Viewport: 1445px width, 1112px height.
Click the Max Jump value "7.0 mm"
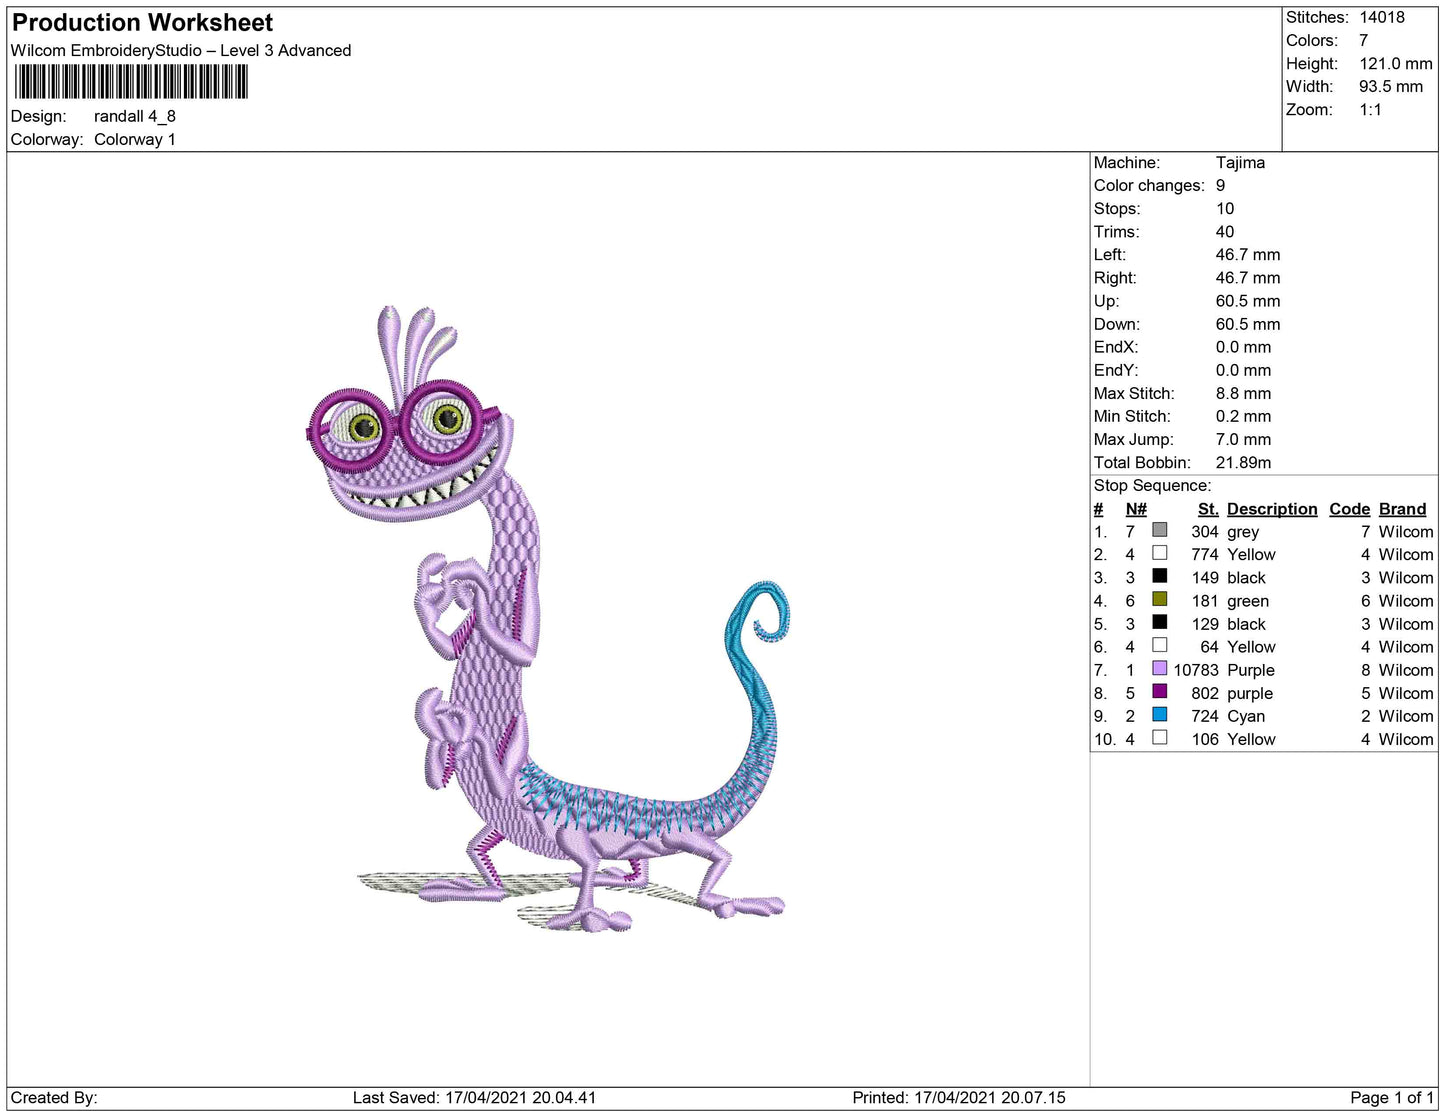[1243, 439]
